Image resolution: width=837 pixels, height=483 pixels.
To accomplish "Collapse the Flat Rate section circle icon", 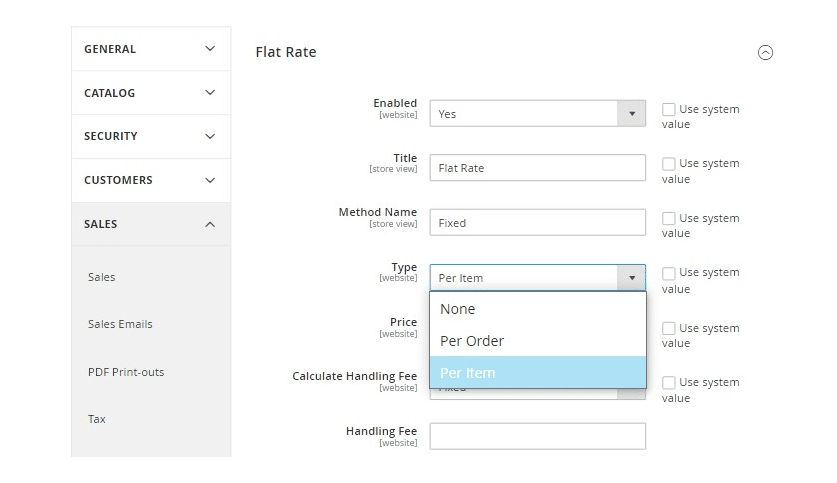I will pyautogui.click(x=765, y=52).
